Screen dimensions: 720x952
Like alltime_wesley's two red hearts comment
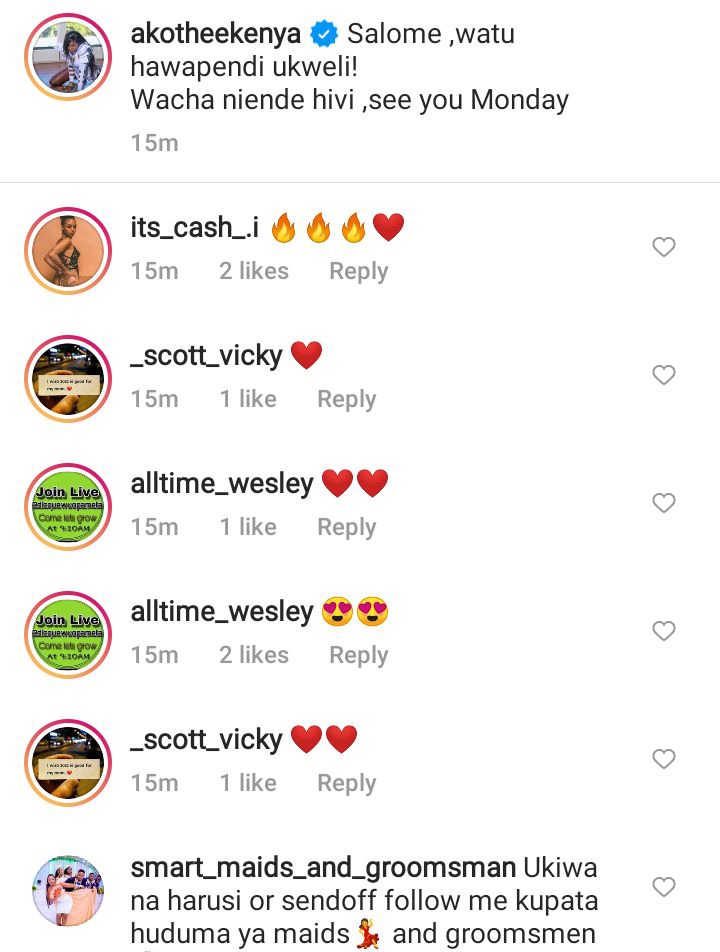click(x=664, y=503)
